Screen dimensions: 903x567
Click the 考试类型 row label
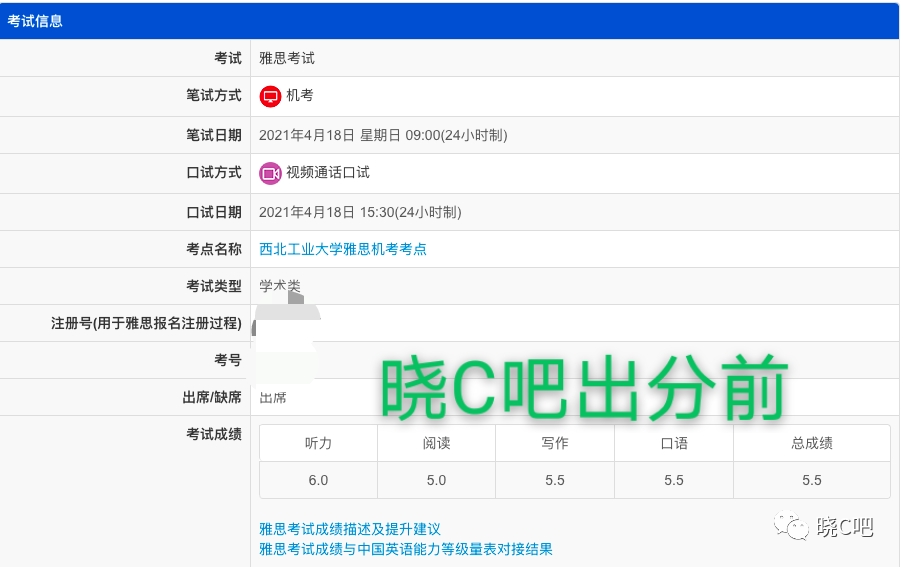[214, 286]
